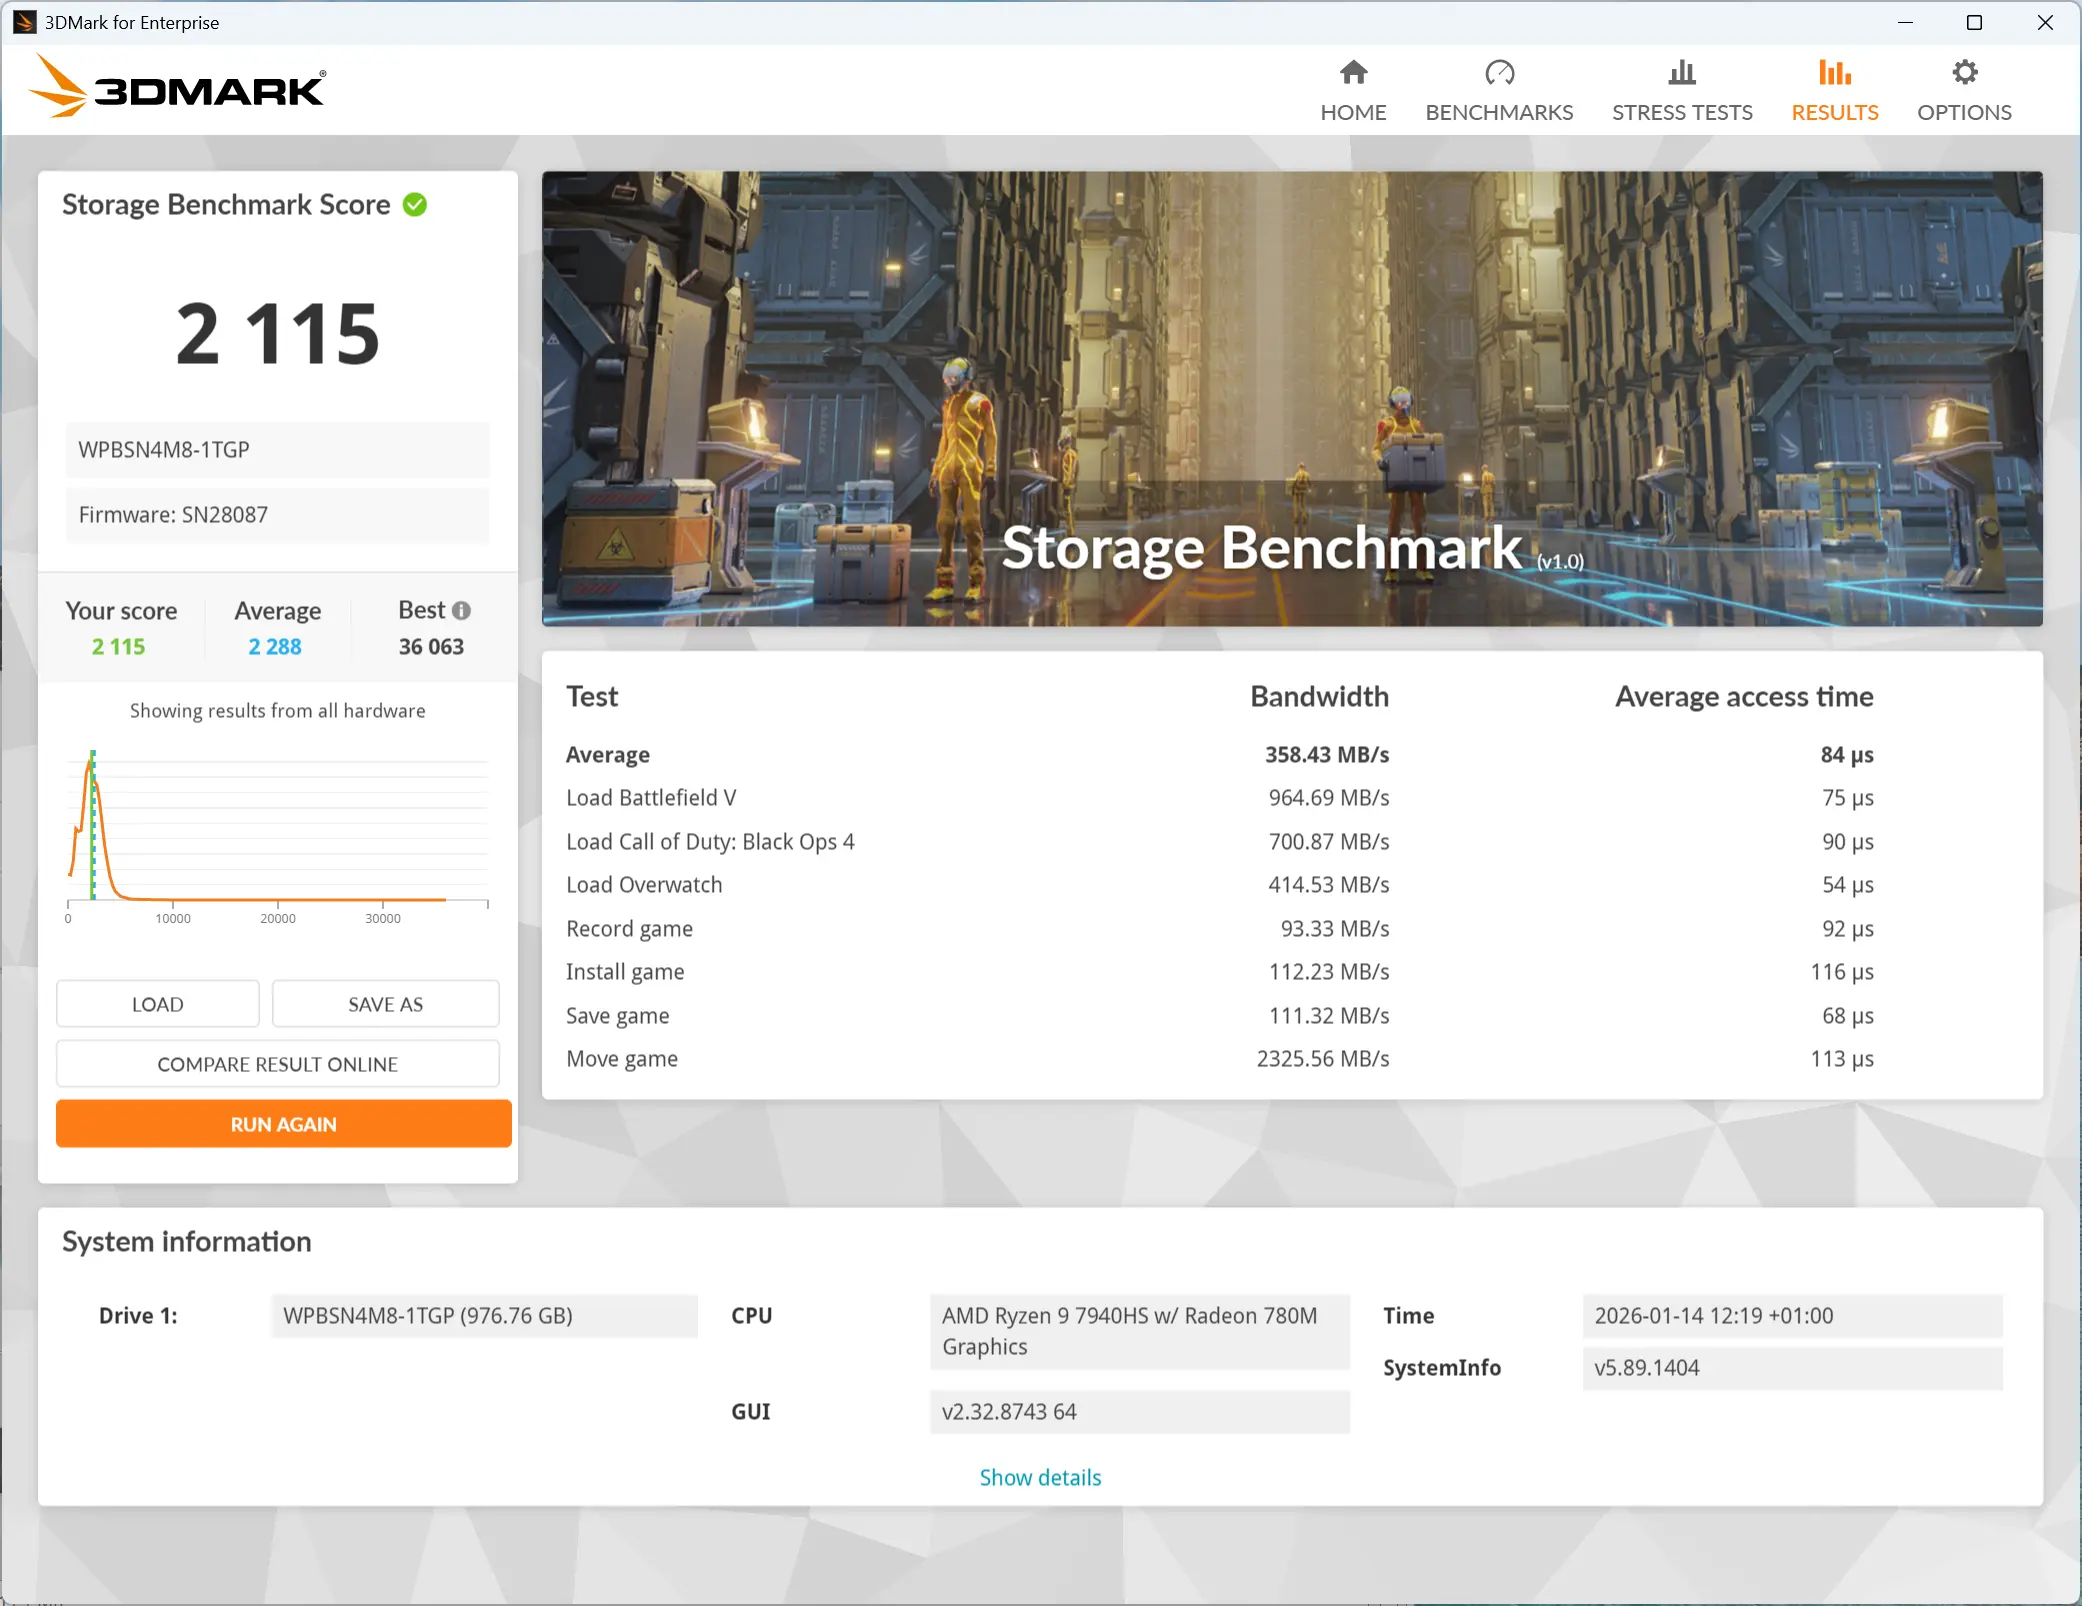Screen dimensions: 2082x1606
Task: Click the score distribution chart
Action: click(278, 835)
